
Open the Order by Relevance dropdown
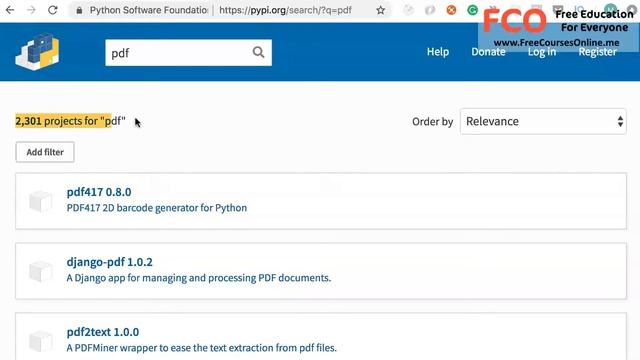pos(543,121)
